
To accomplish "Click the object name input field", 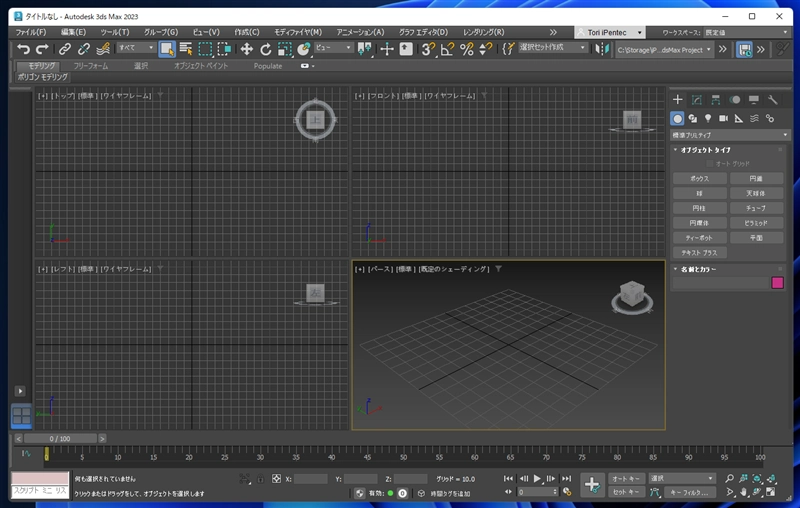I will point(720,283).
